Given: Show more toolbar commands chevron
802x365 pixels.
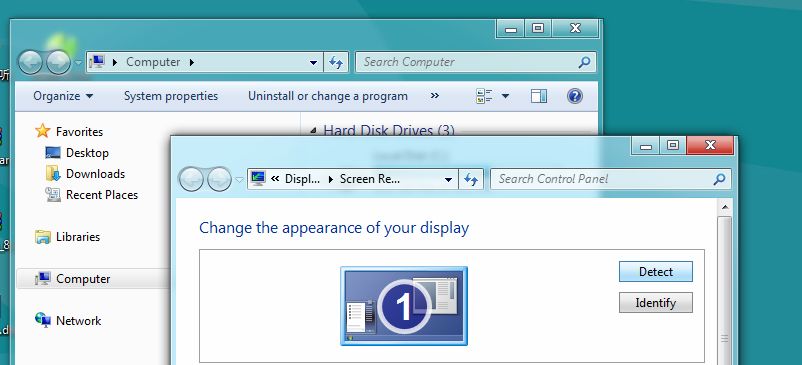Looking at the screenshot, I should click(435, 96).
